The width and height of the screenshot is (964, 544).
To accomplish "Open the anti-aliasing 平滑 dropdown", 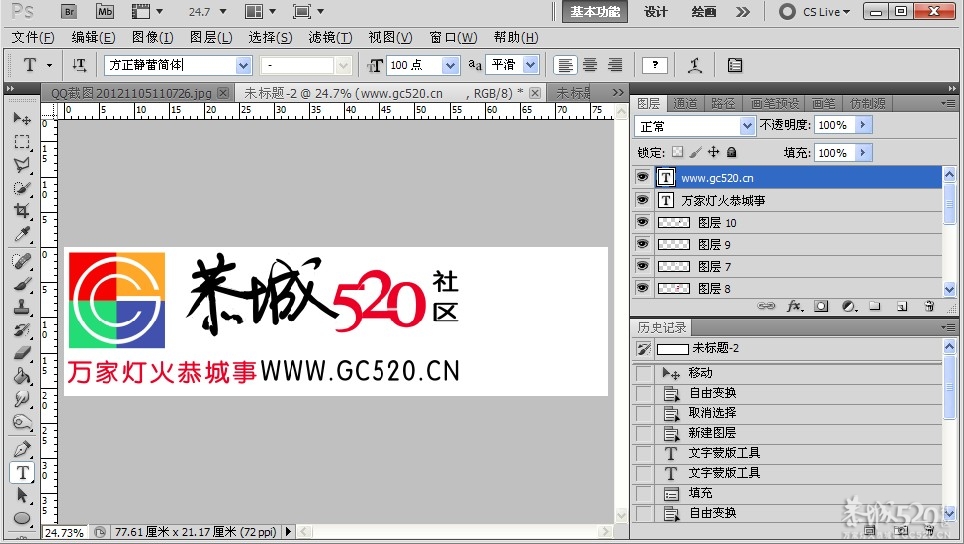I will coord(531,65).
